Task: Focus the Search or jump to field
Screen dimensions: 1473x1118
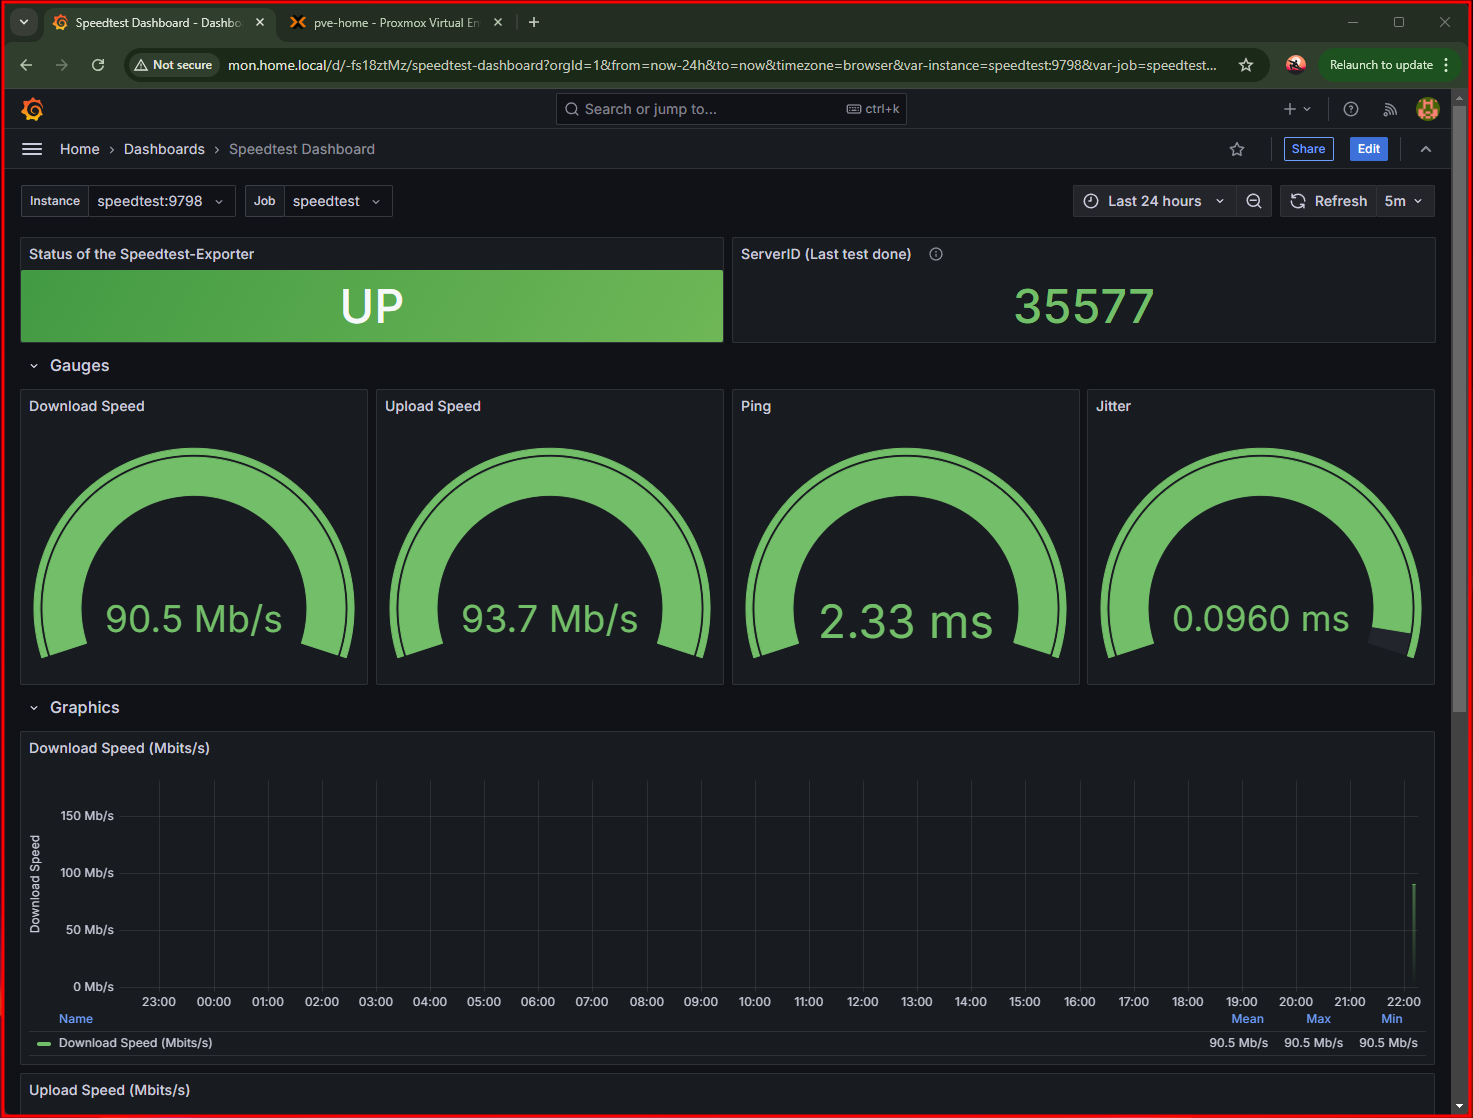Action: [731, 109]
